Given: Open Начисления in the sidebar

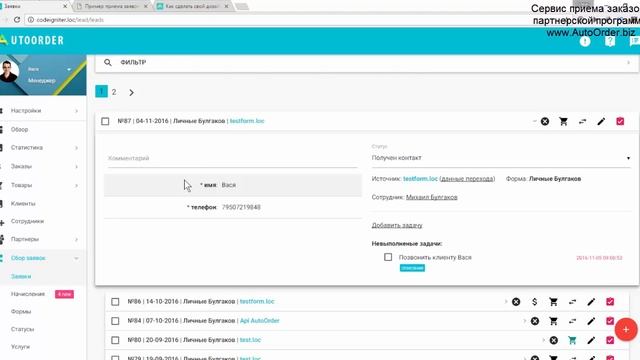Looking at the screenshot, I should pyautogui.click(x=28, y=294).
